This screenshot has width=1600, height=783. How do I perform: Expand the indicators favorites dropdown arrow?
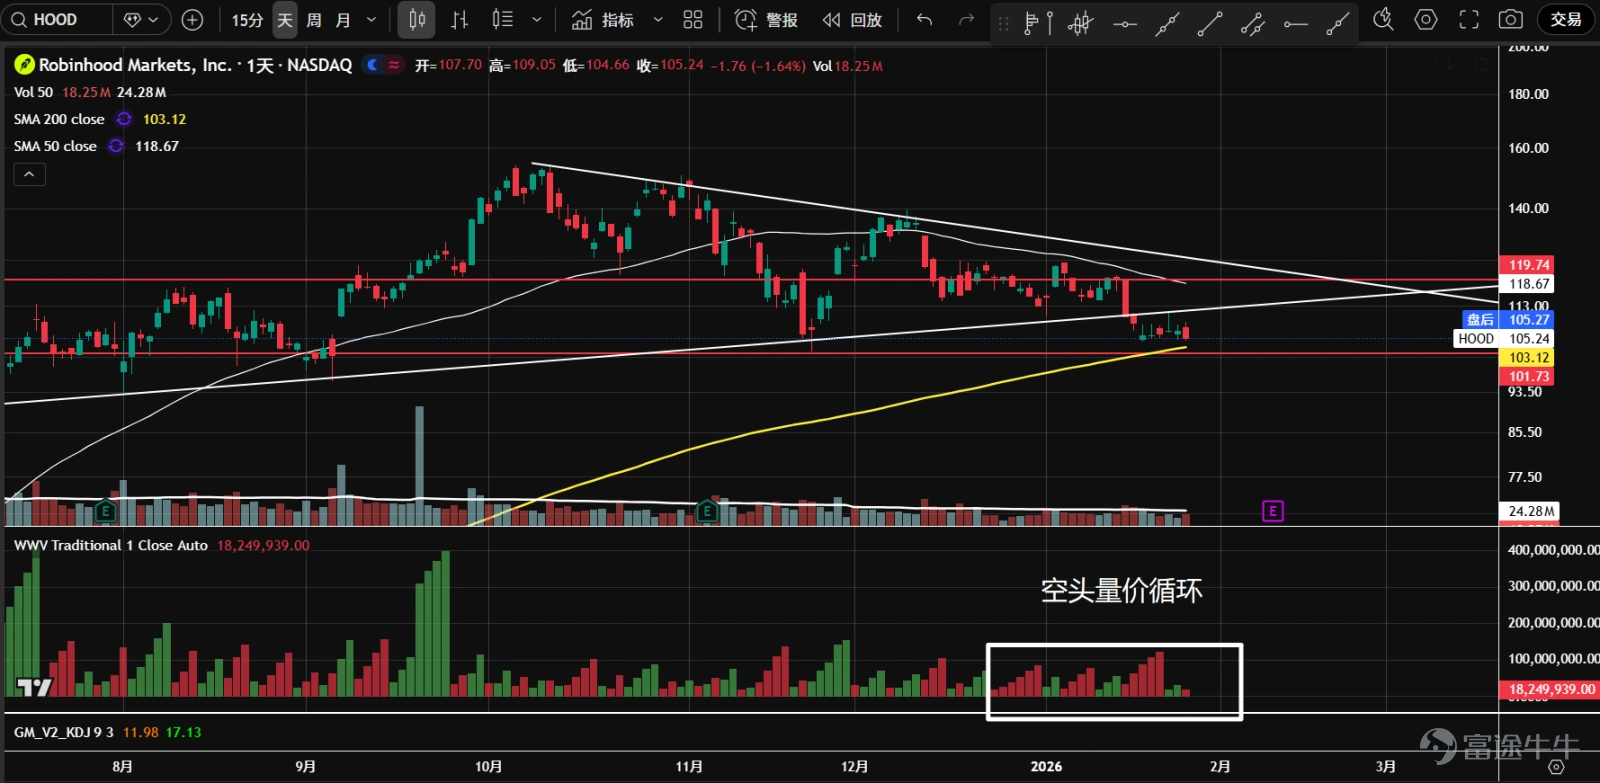pyautogui.click(x=658, y=19)
